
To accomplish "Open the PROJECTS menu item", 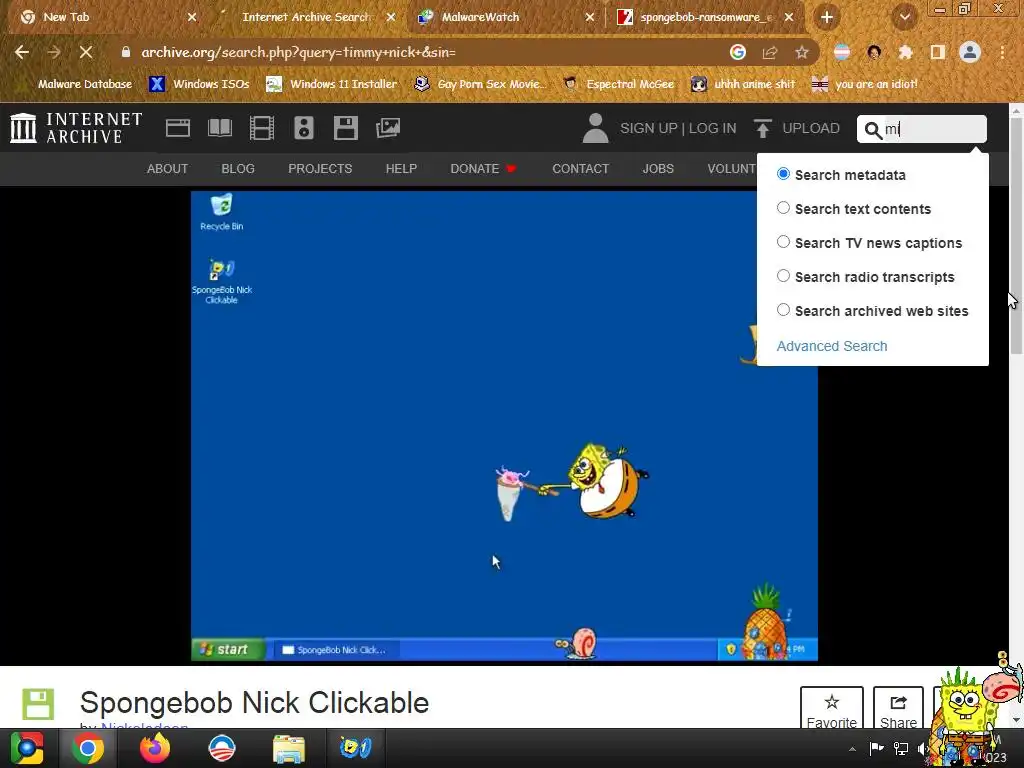I will point(320,168).
